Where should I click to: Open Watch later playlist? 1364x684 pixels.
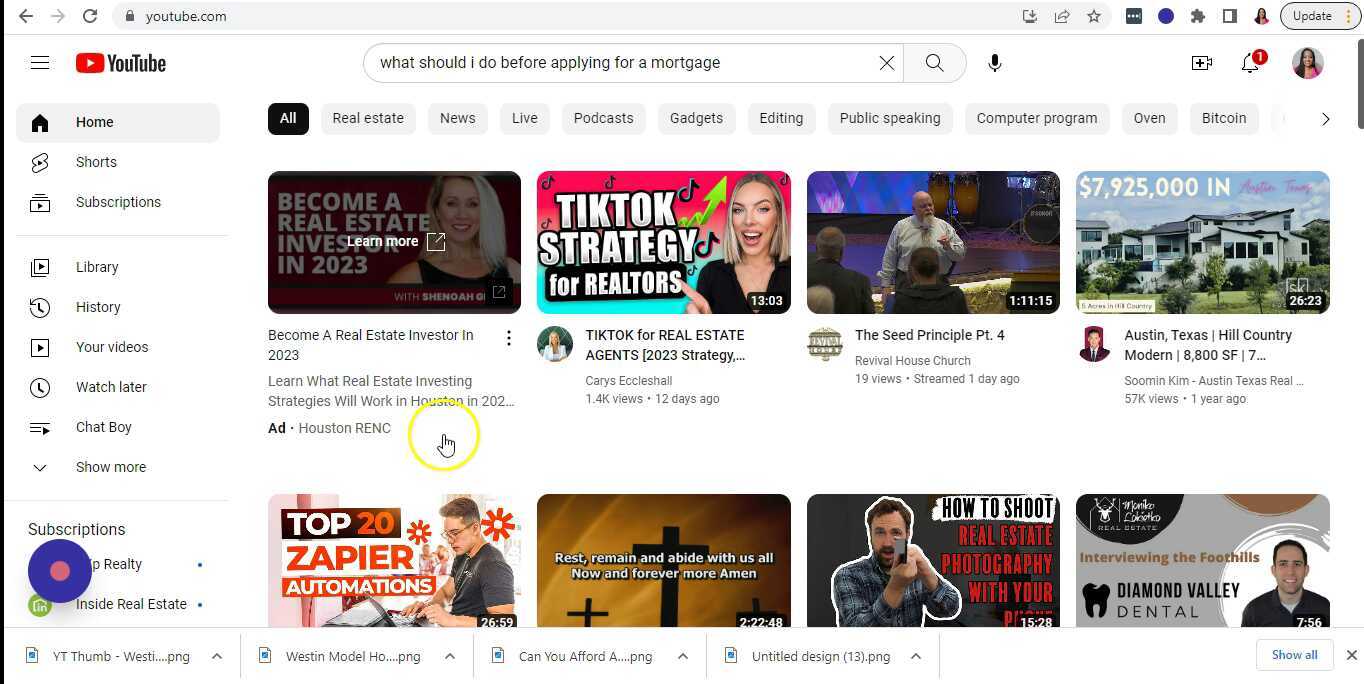tap(111, 387)
